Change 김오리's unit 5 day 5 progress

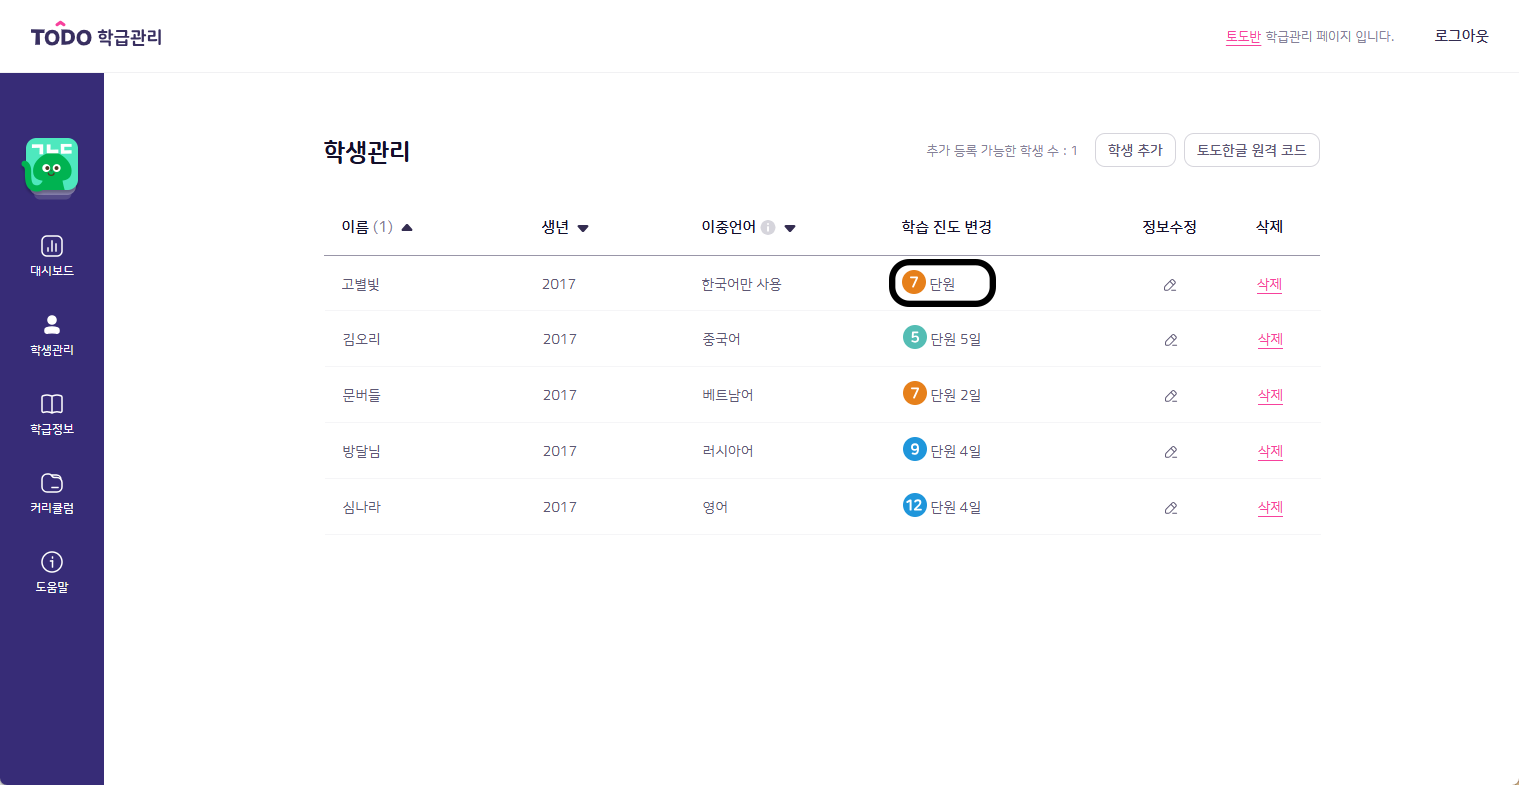click(942, 338)
